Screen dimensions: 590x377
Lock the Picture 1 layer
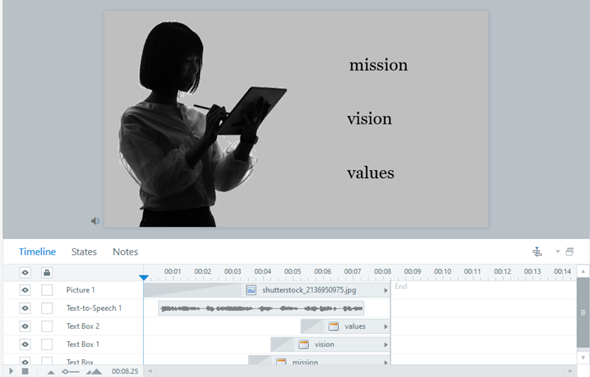[47, 290]
